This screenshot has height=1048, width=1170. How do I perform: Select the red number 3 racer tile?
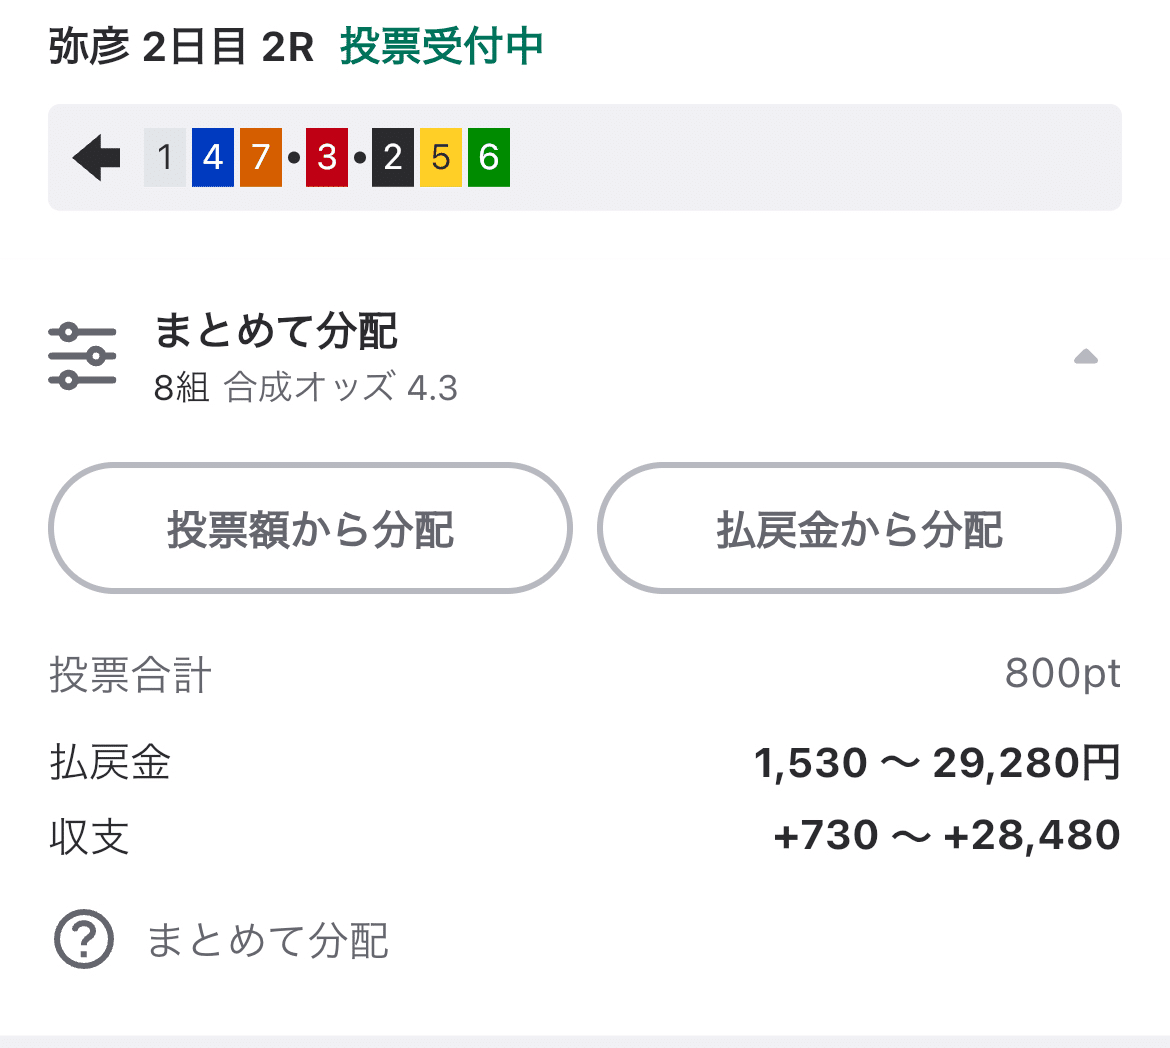[x=326, y=156]
